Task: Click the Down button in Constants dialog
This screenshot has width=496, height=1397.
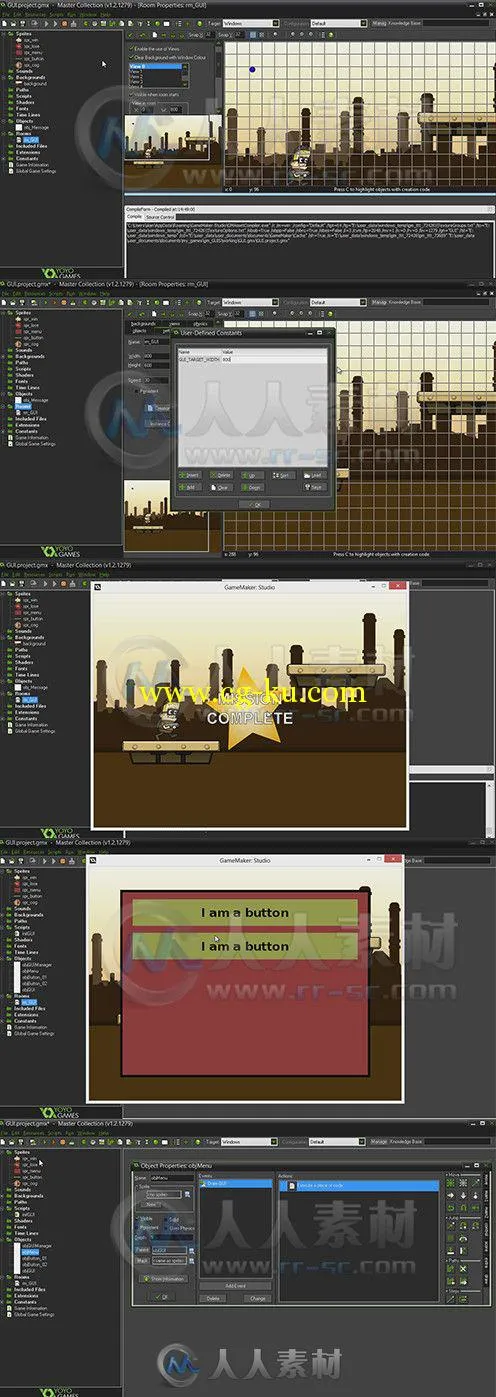Action: tap(252, 487)
